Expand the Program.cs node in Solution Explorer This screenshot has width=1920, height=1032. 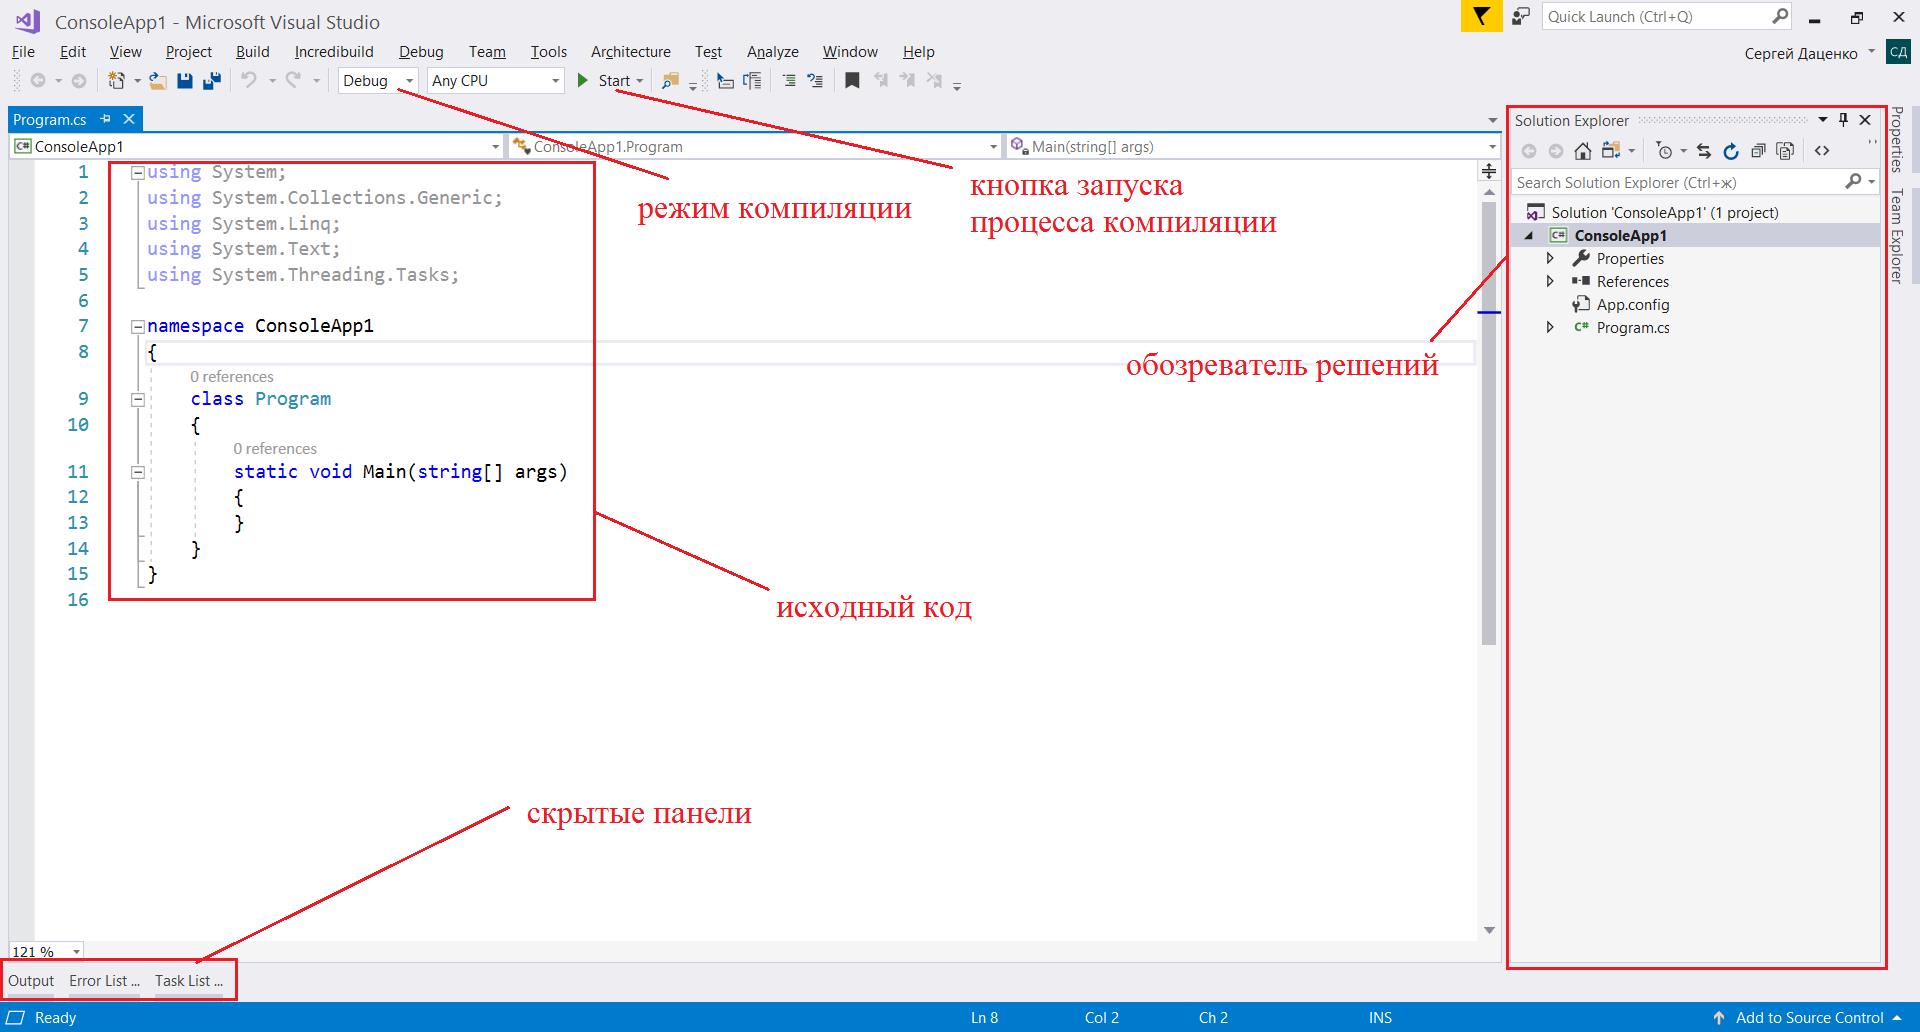(1550, 327)
